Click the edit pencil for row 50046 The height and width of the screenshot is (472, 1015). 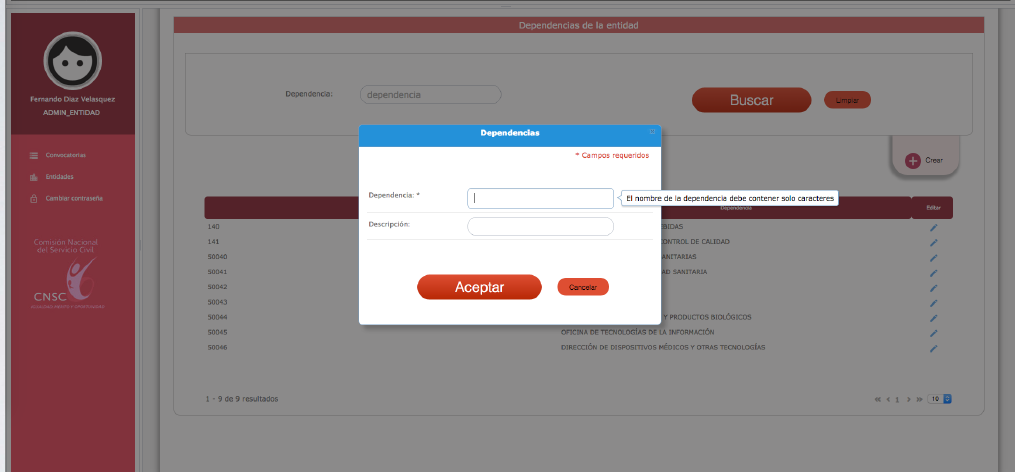coord(933,348)
